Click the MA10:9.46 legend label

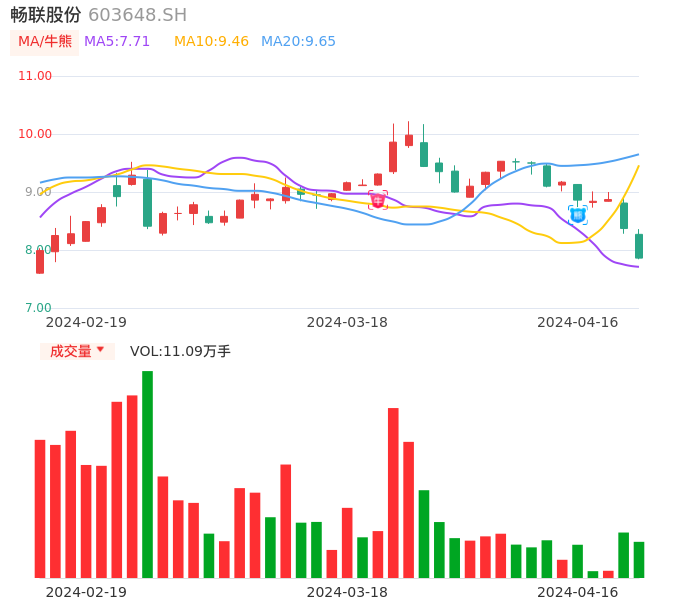tap(211, 42)
